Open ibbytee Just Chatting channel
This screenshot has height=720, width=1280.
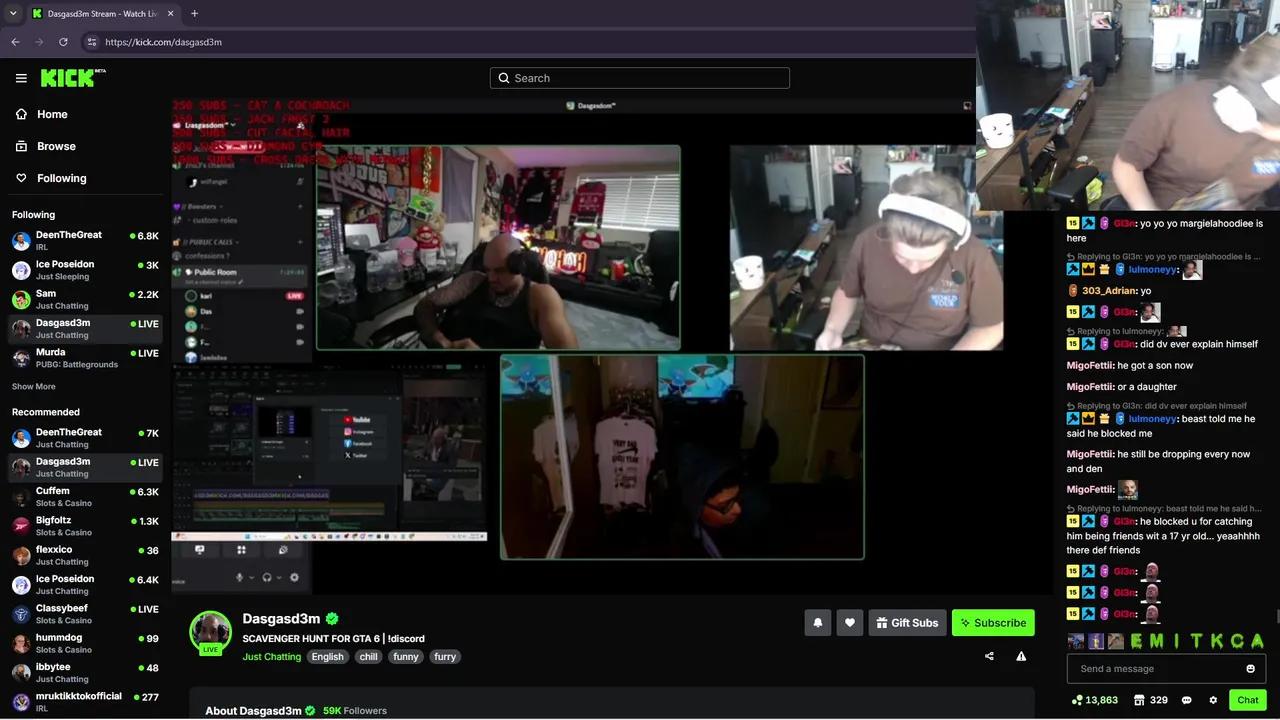pyautogui.click(x=86, y=673)
